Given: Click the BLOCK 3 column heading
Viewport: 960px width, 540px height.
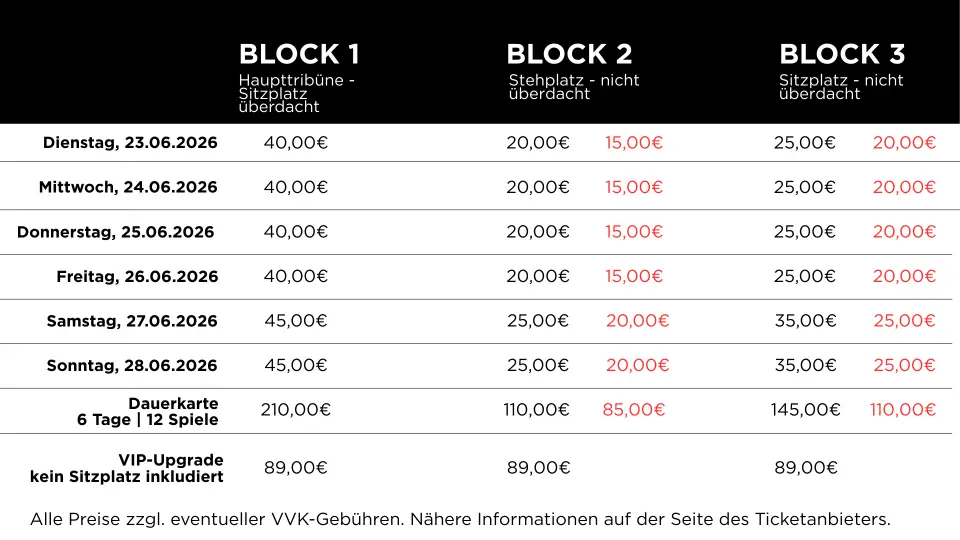Looking at the screenshot, I should [x=843, y=54].
